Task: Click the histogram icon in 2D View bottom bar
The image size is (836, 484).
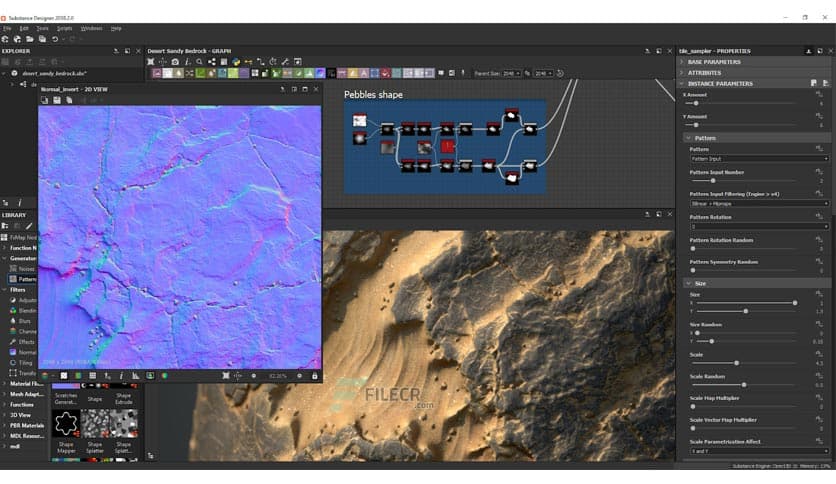Action: click(136, 376)
